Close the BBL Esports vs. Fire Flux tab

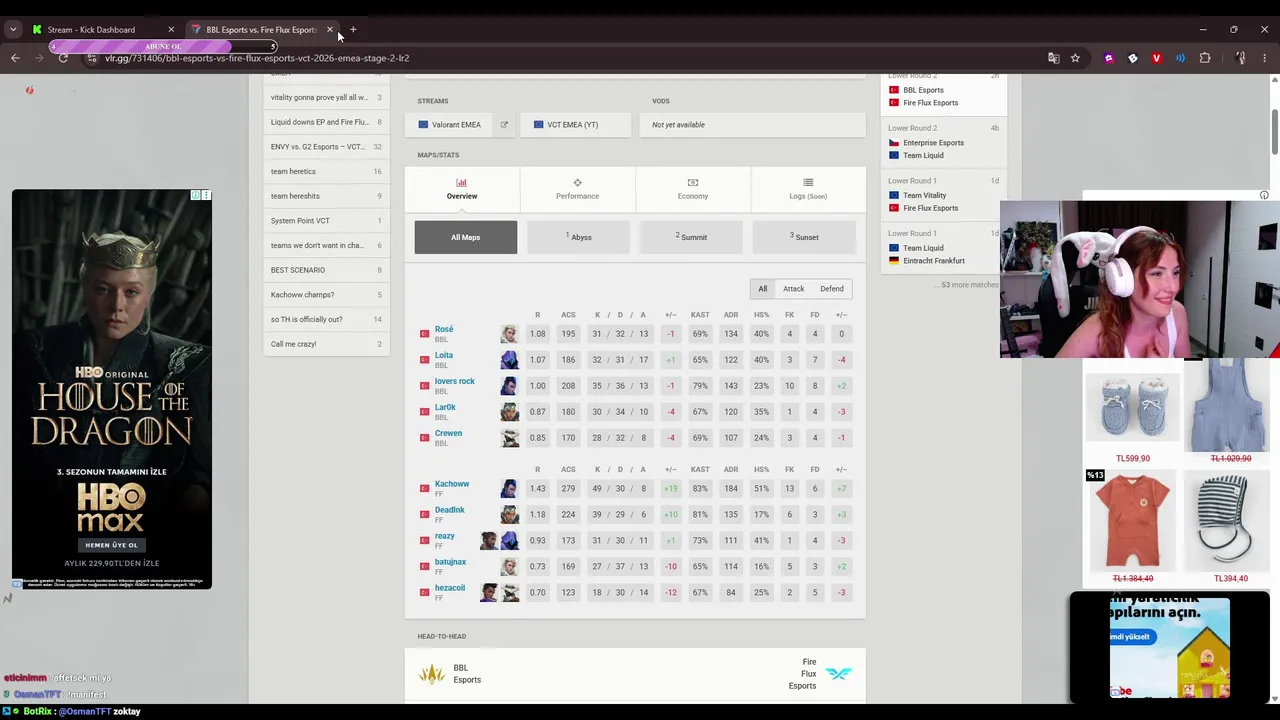[x=329, y=30]
